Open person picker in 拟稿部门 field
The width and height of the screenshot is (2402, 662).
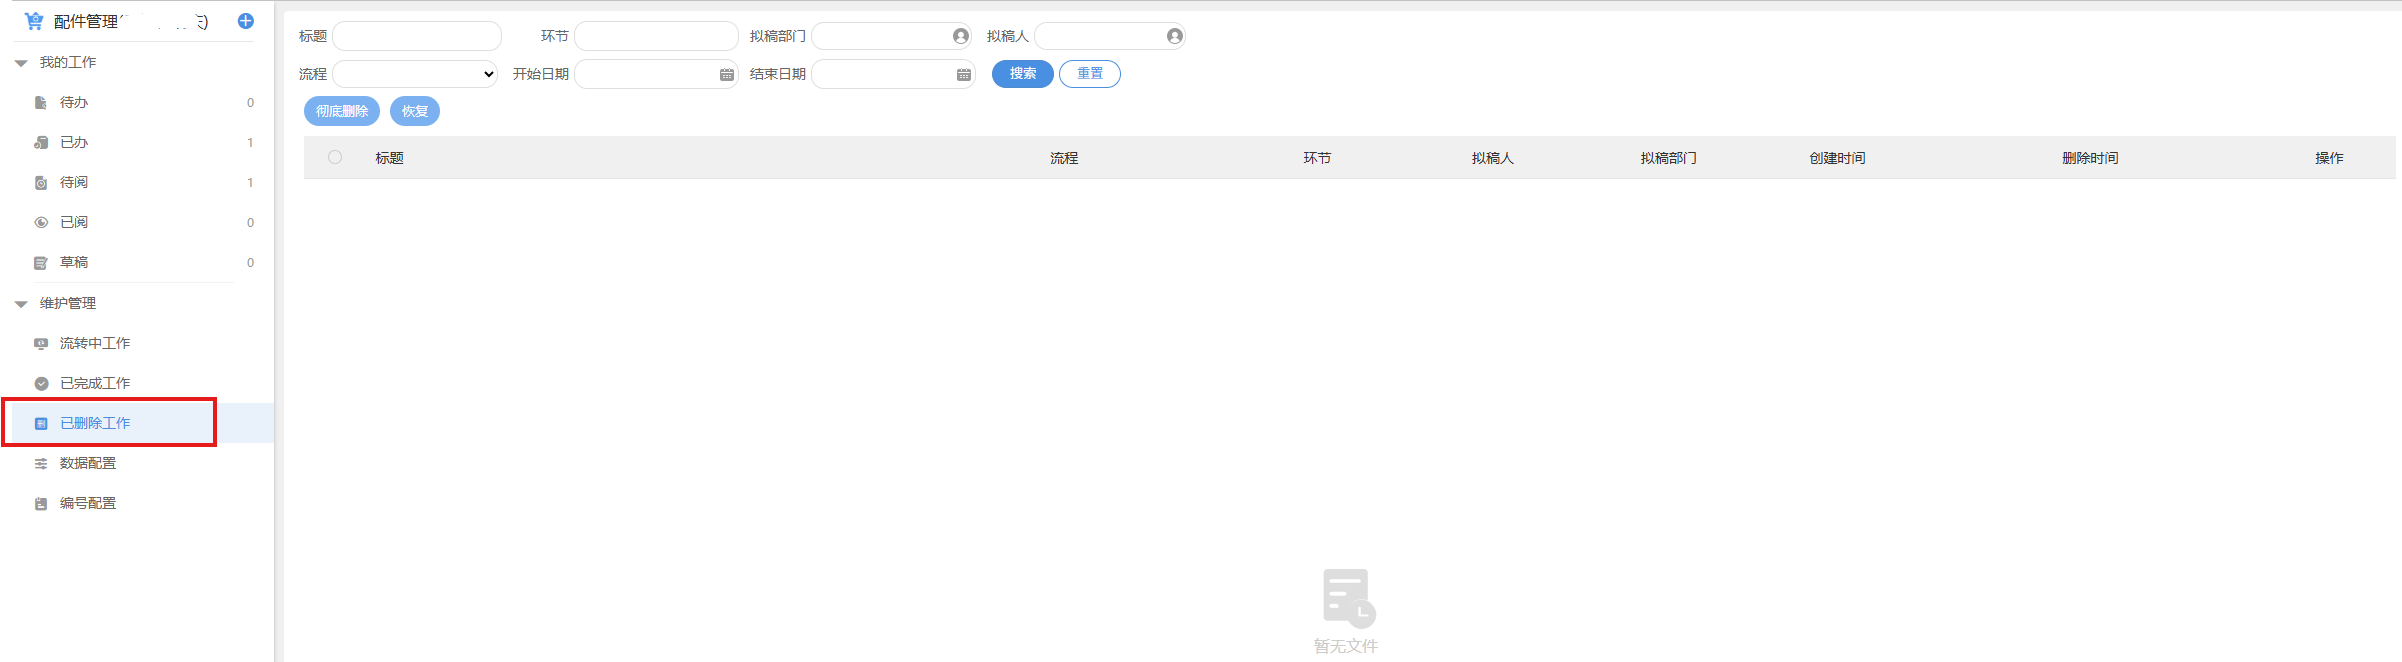coord(961,36)
